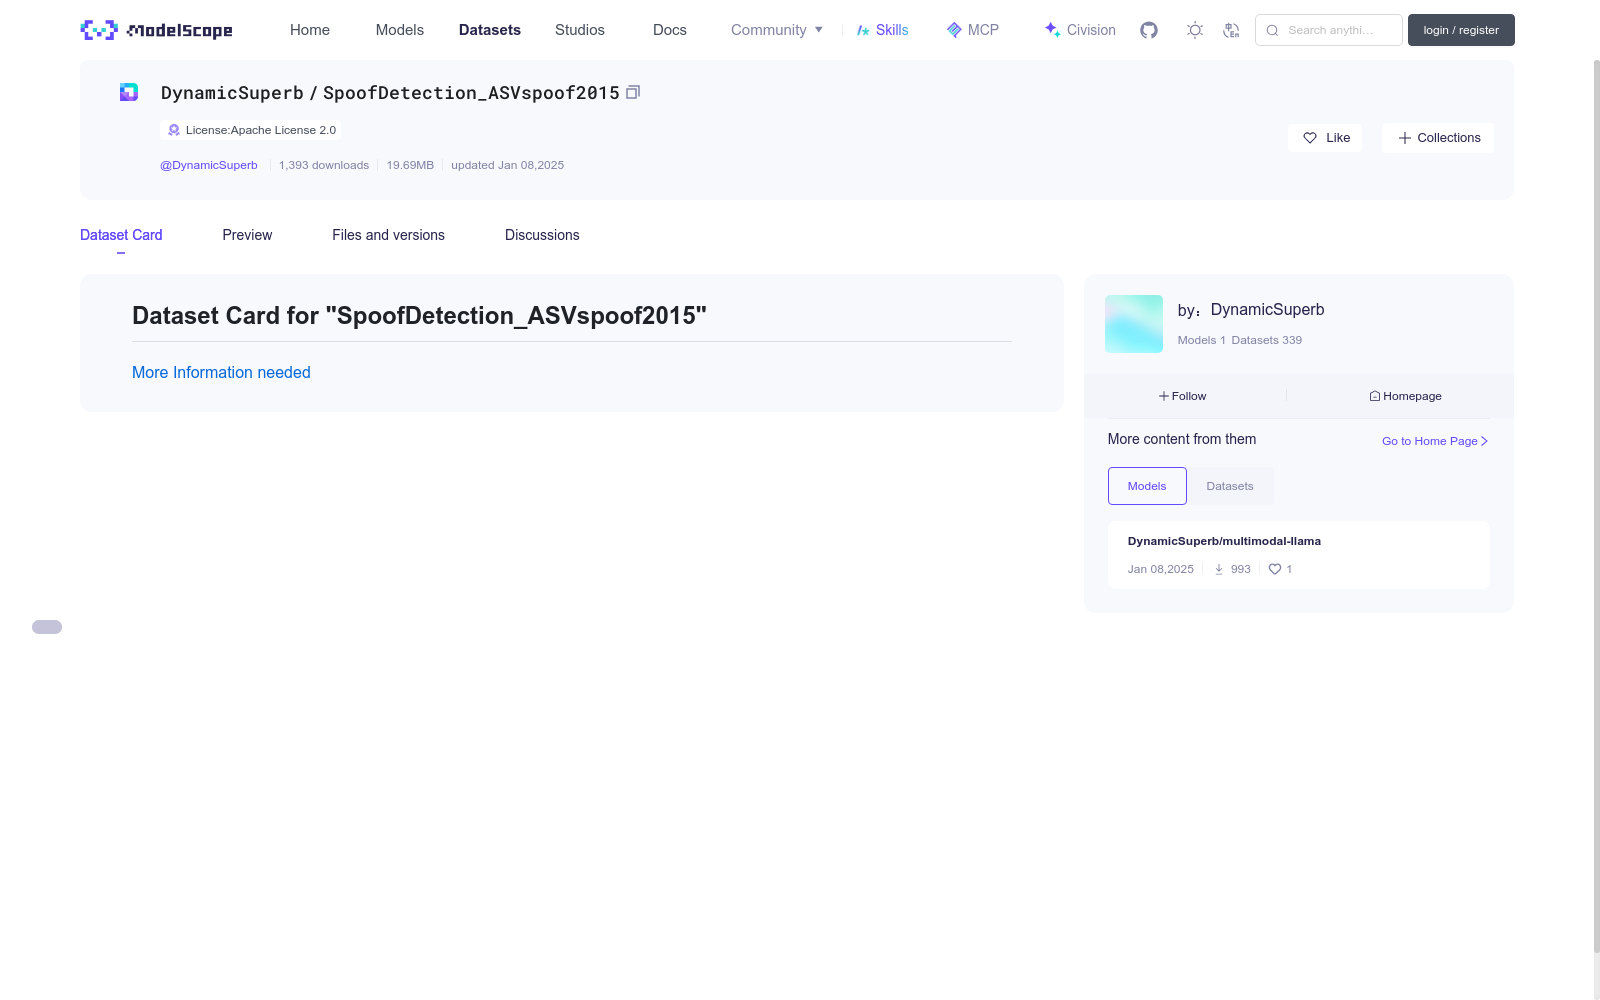Open the @DynamicSuperb author link

point(209,165)
